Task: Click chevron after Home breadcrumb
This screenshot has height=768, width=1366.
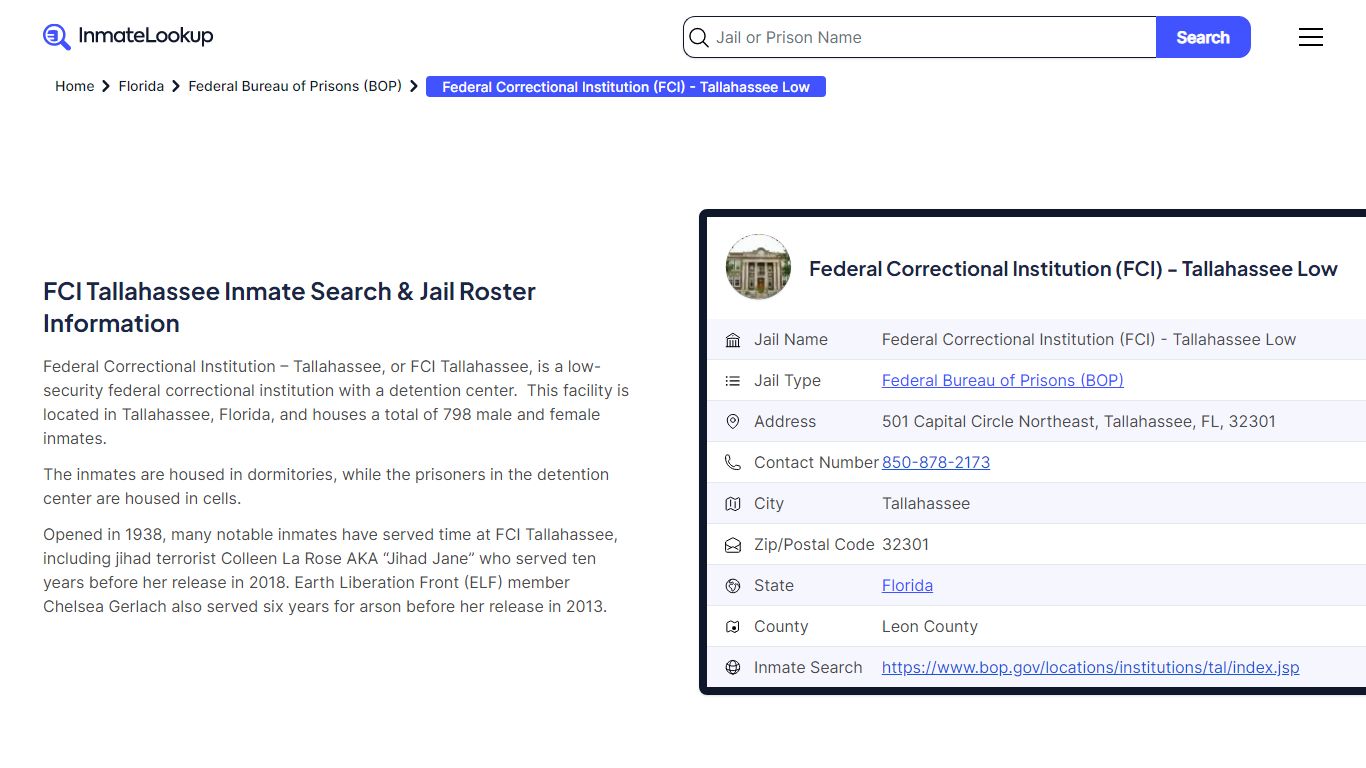Action: [x=106, y=86]
